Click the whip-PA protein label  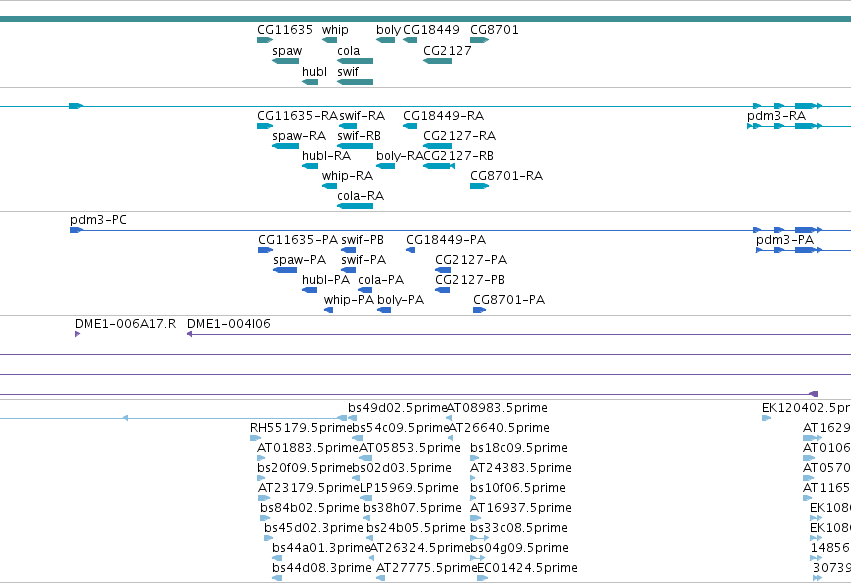(x=349, y=300)
